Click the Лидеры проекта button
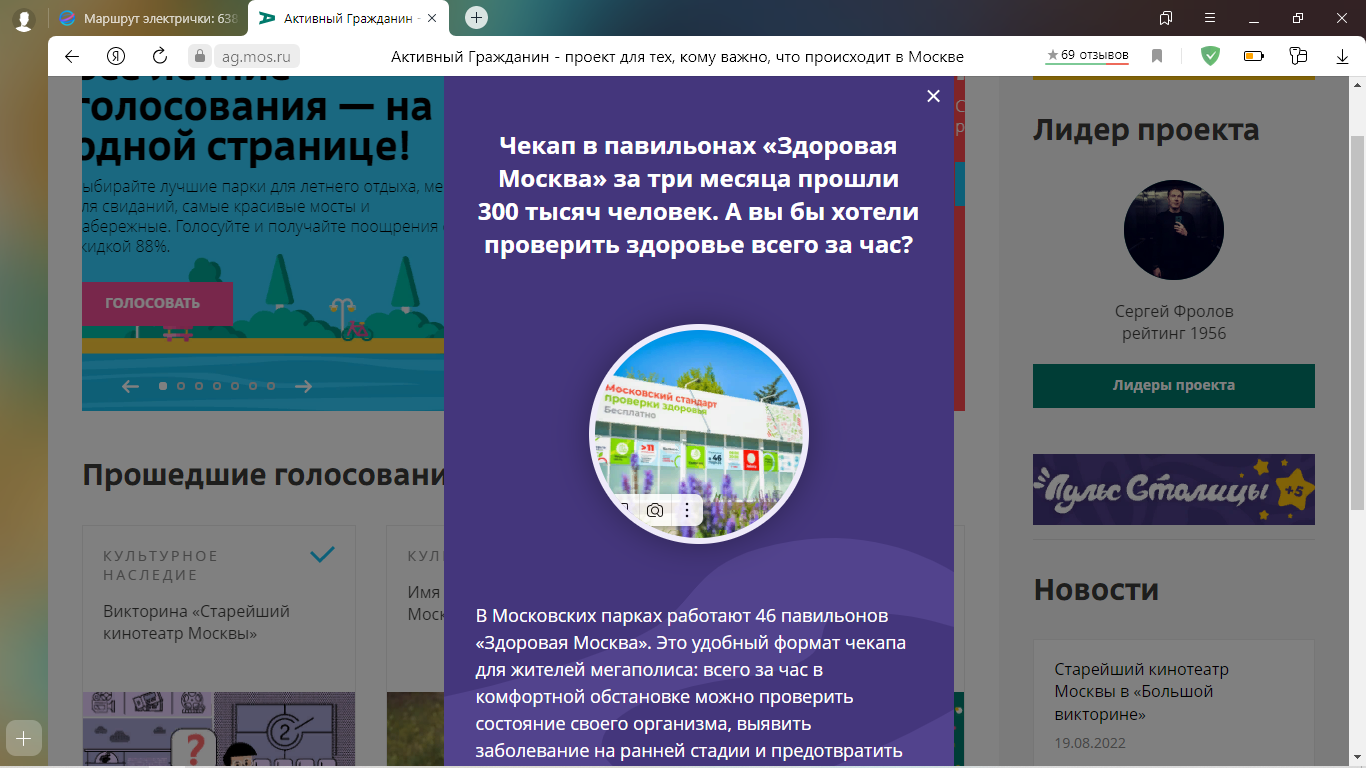 1174,386
